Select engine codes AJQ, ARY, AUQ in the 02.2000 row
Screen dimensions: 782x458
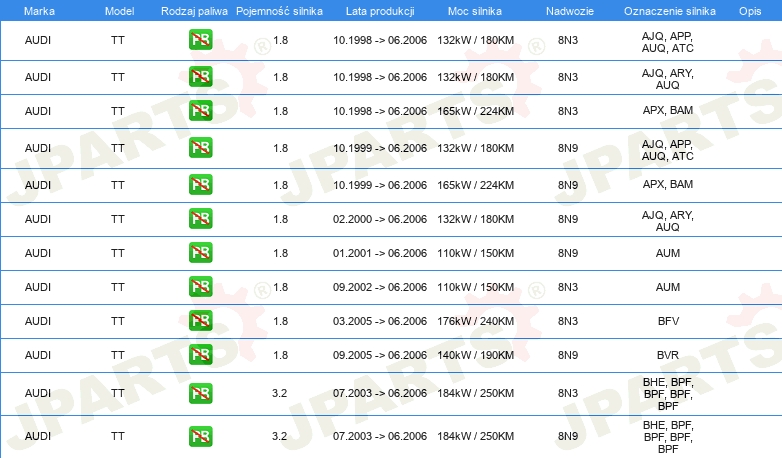668,221
